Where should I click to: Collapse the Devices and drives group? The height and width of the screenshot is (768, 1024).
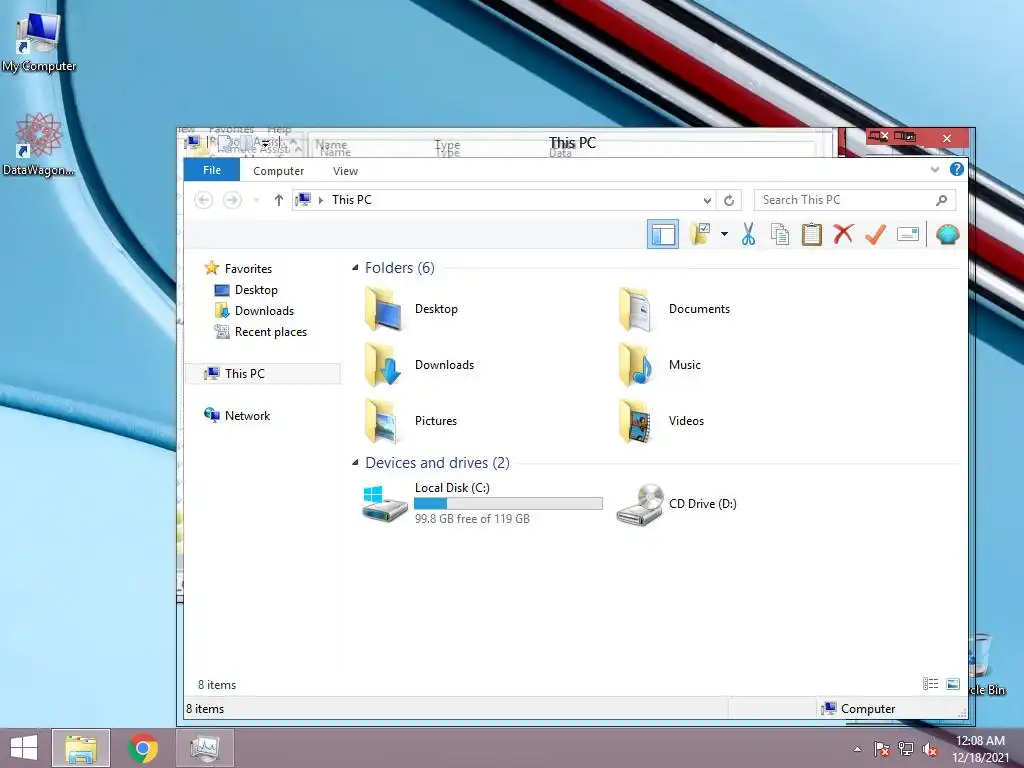click(x=355, y=463)
